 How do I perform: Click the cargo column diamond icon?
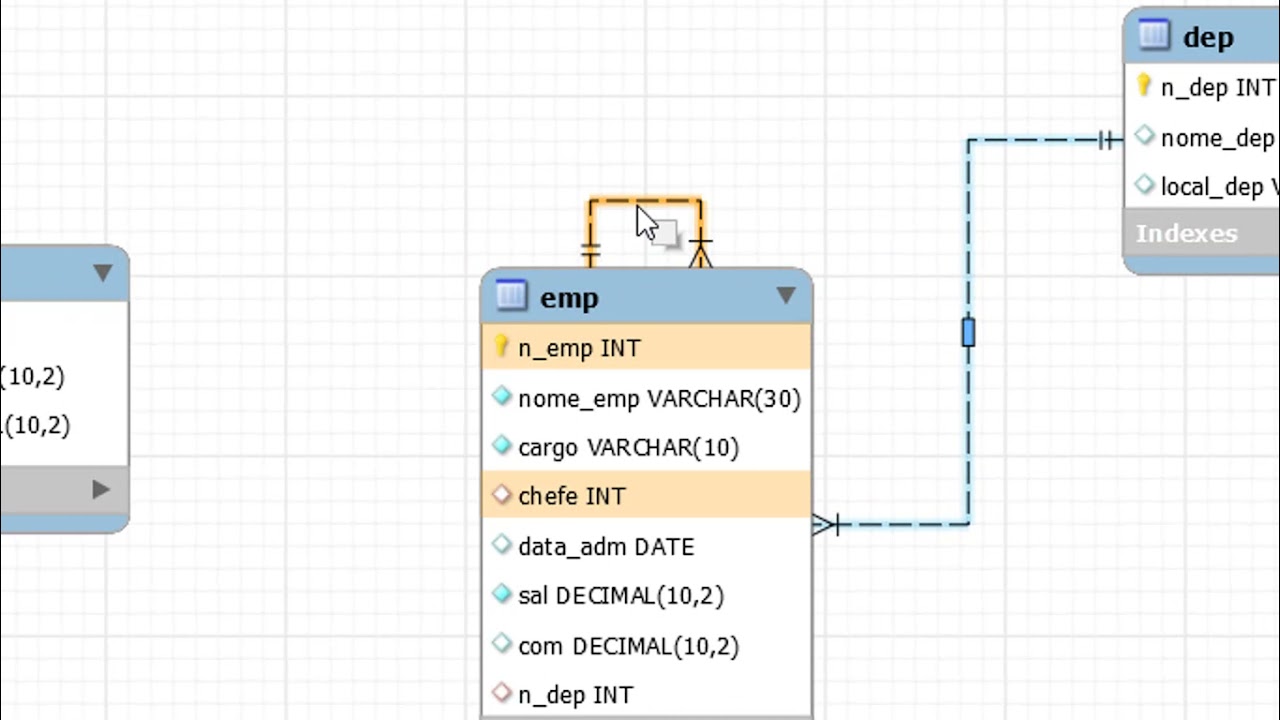[x=502, y=446]
